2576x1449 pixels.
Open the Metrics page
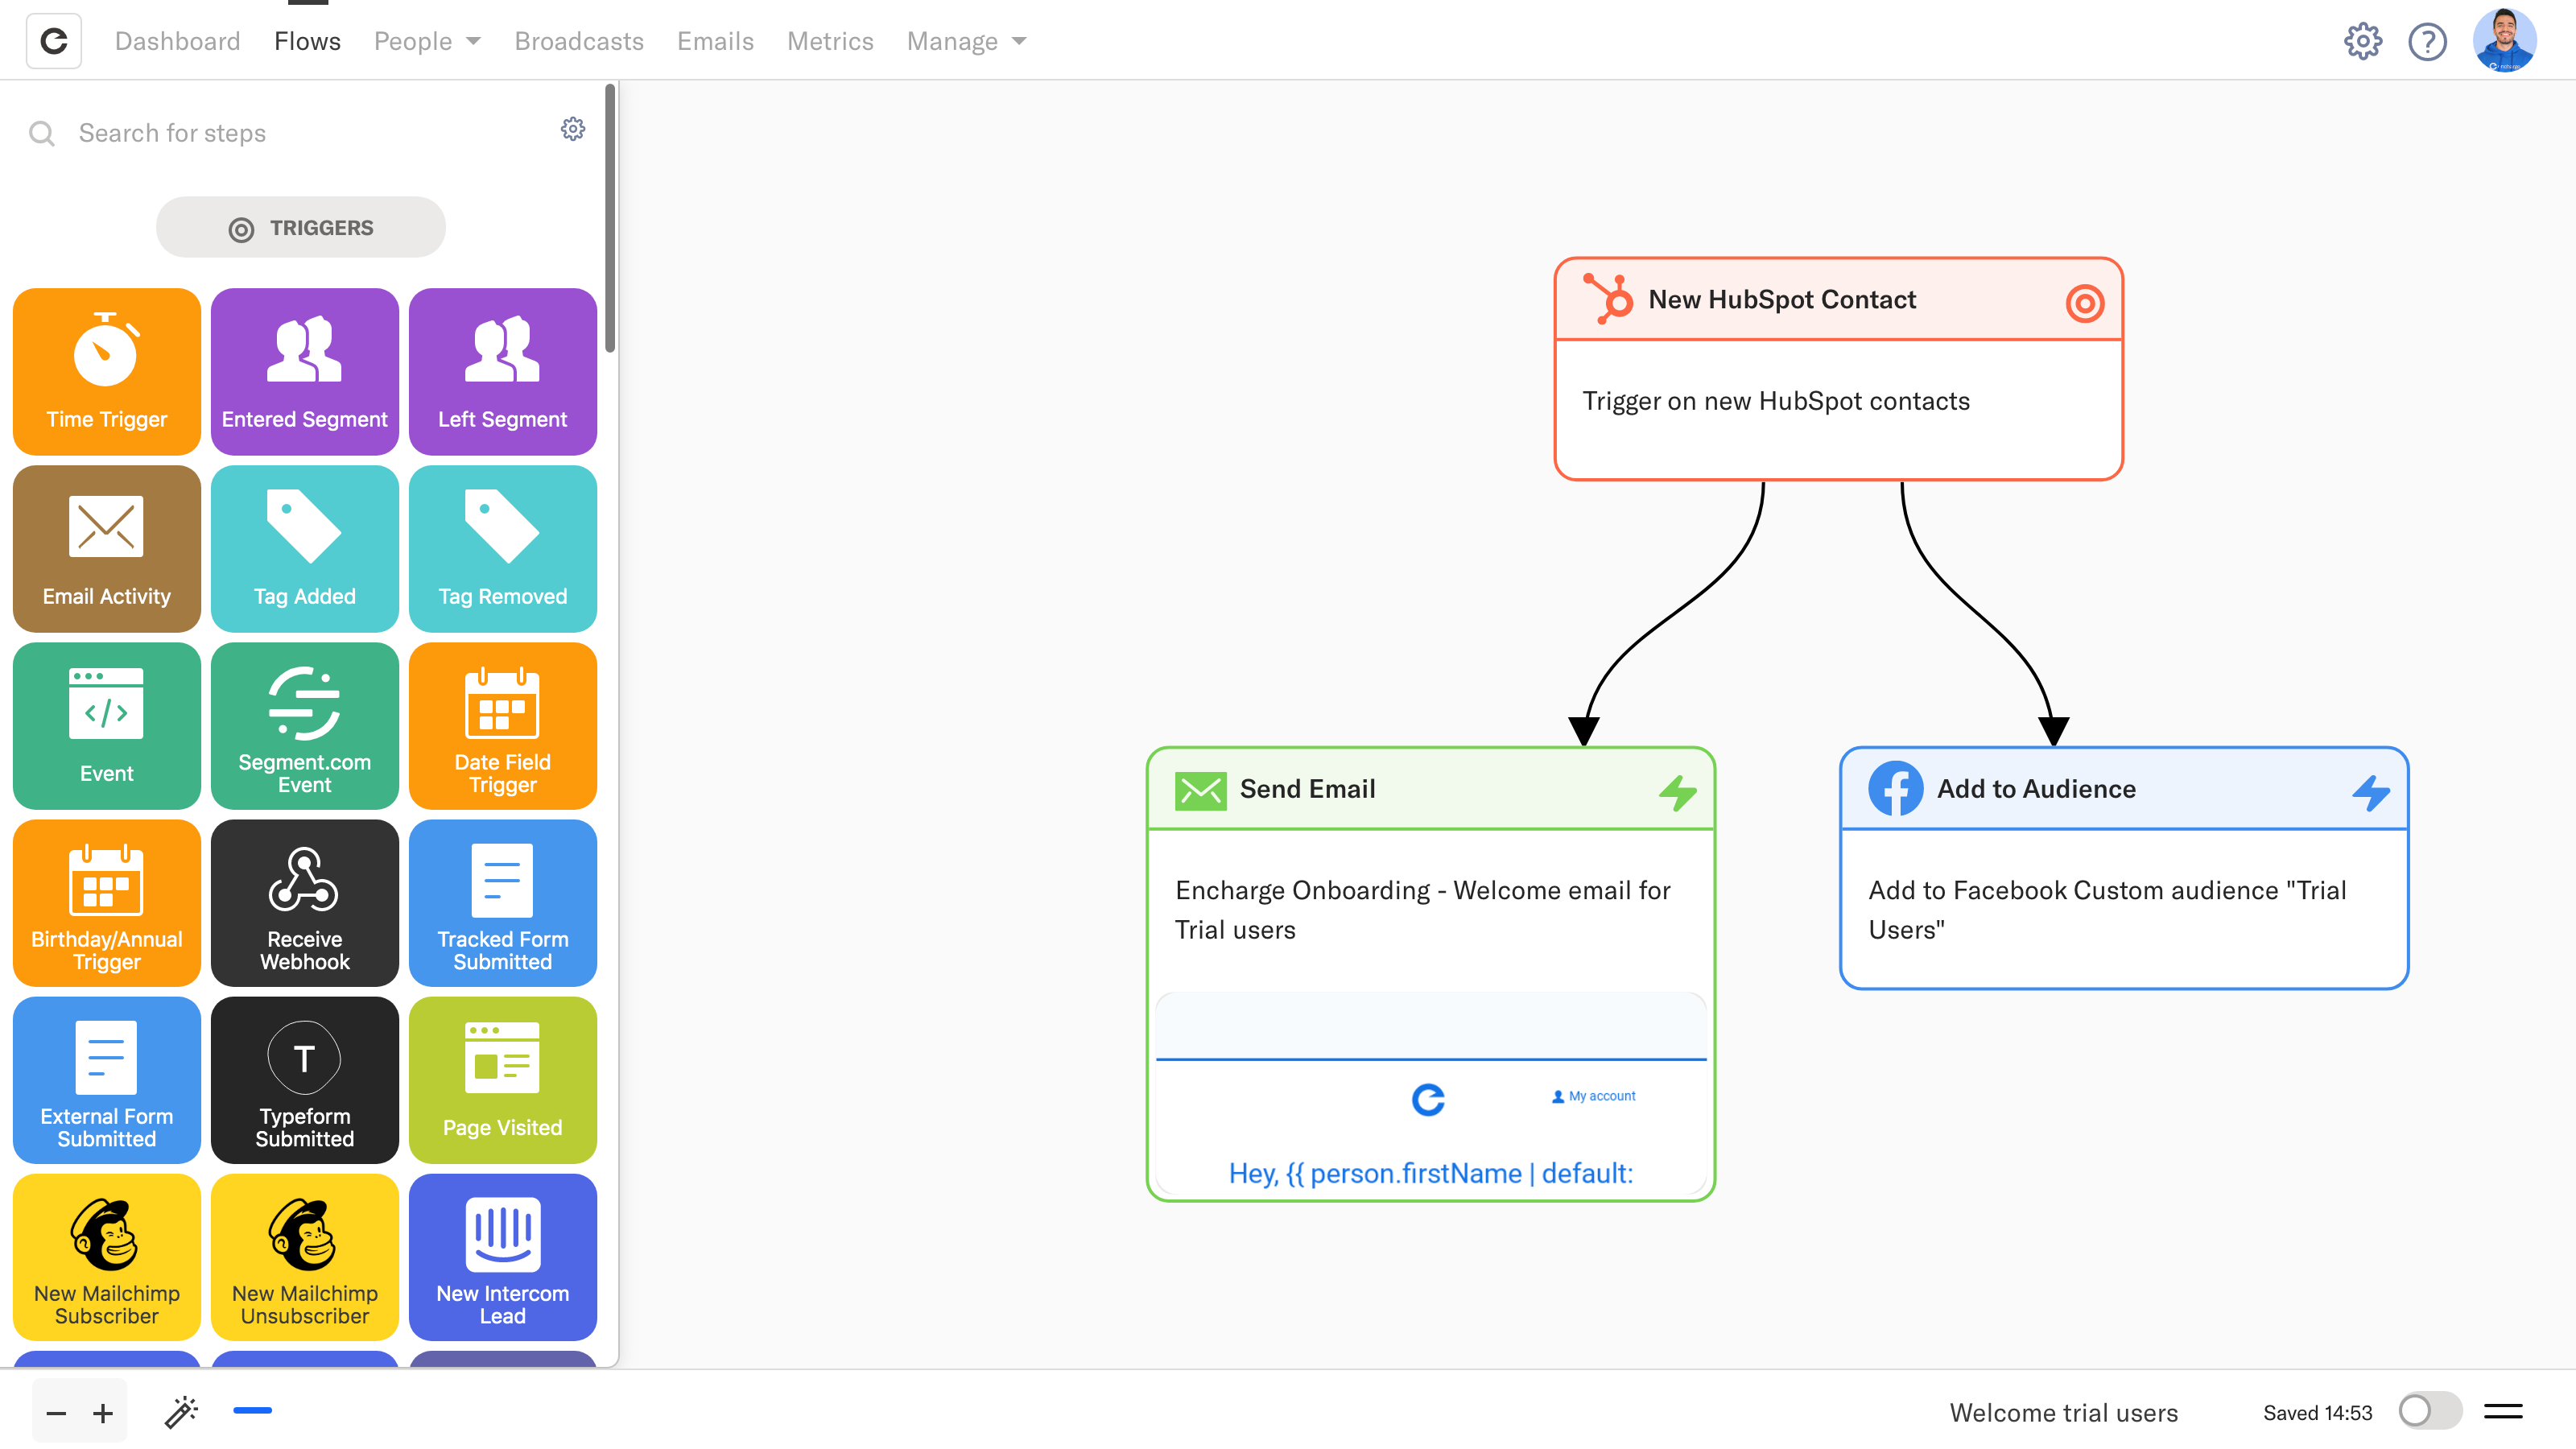click(x=829, y=41)
